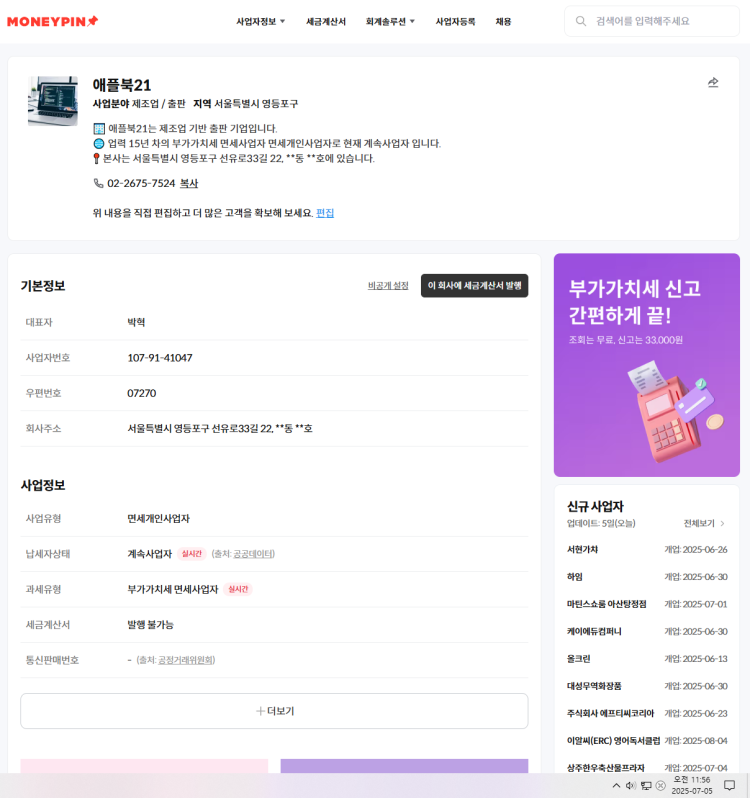Copy the phone number with 복사 link
This screenshot has width=750, height=798.
(189, 183)
